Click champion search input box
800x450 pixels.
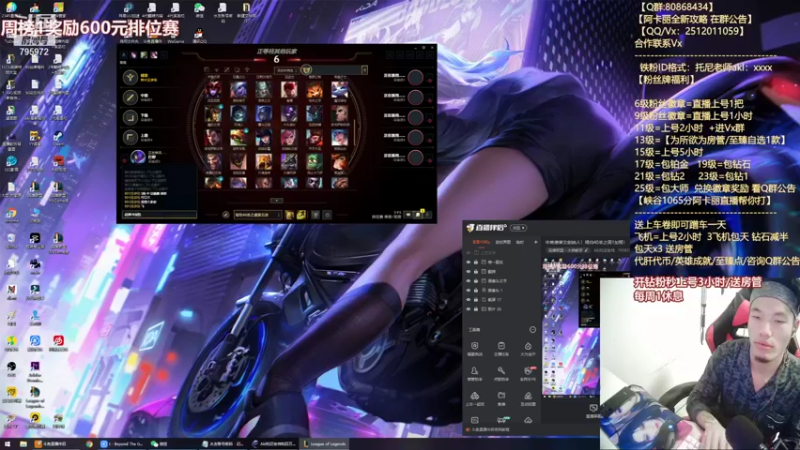click(336, 70)
